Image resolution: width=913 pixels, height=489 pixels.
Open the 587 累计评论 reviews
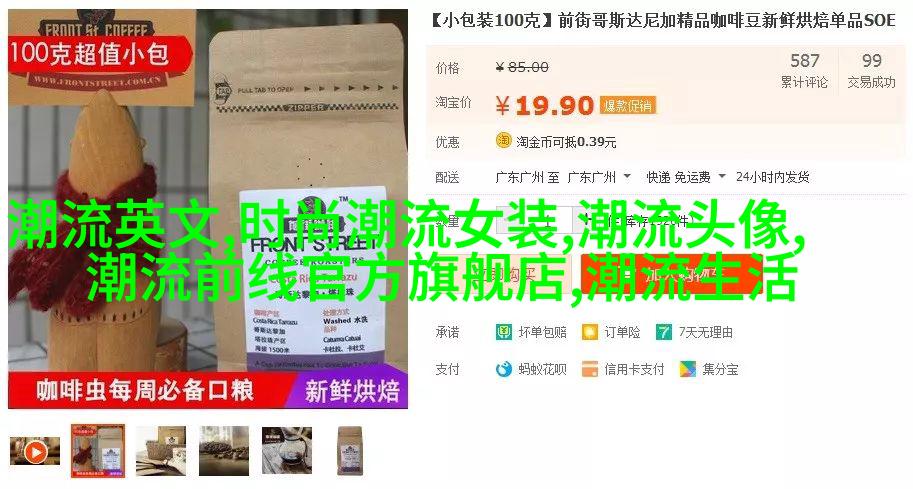[804, 70]
